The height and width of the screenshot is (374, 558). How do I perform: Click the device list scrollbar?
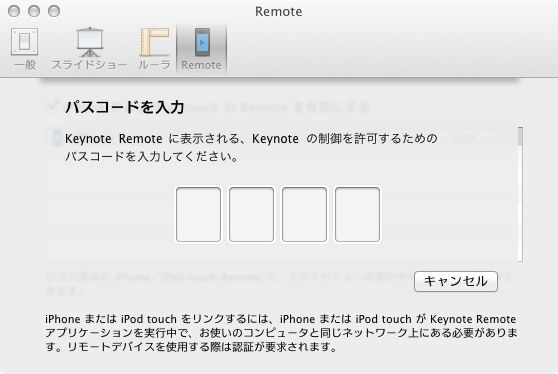pos(520,194)
